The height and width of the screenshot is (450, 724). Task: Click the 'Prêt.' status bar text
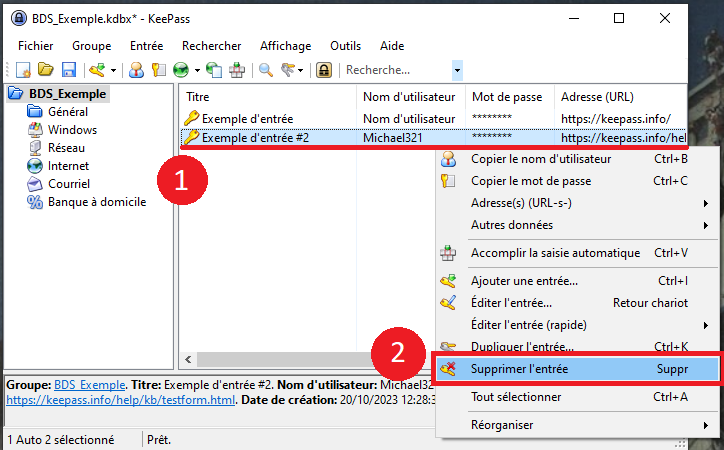[x=159, y=440]
